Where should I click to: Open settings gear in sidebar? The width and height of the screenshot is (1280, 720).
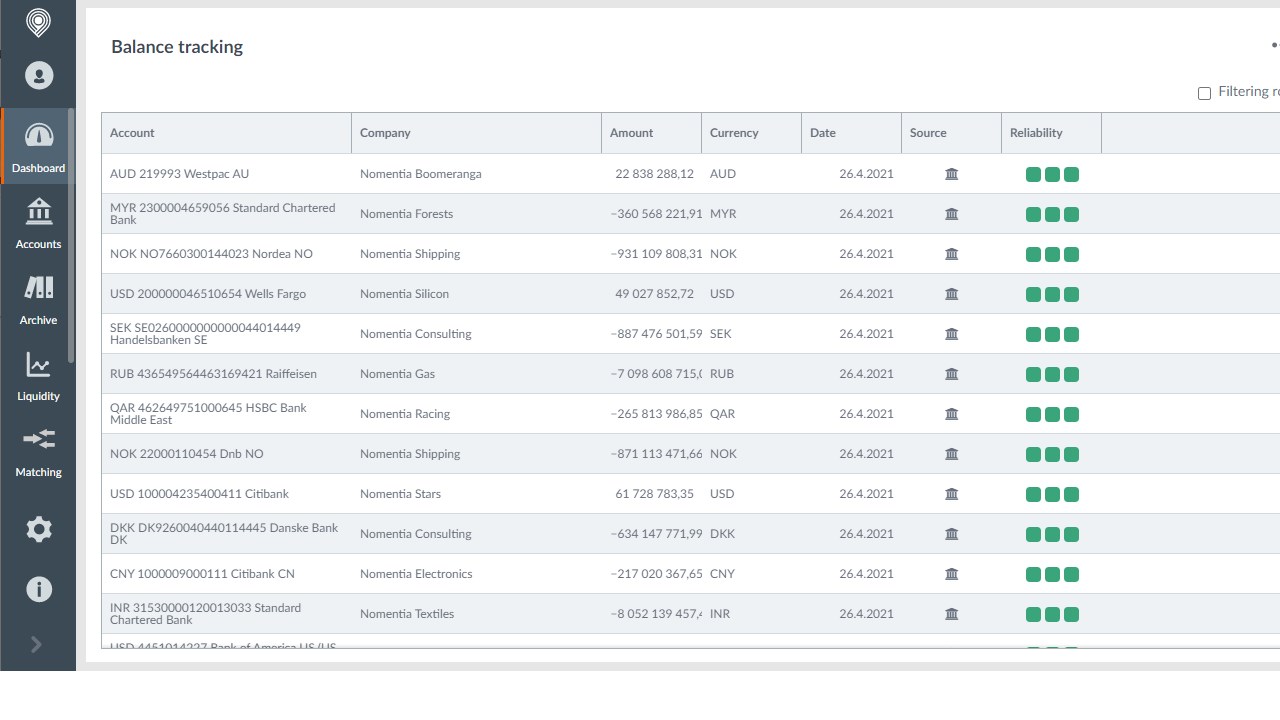click(x=39, y=529)
